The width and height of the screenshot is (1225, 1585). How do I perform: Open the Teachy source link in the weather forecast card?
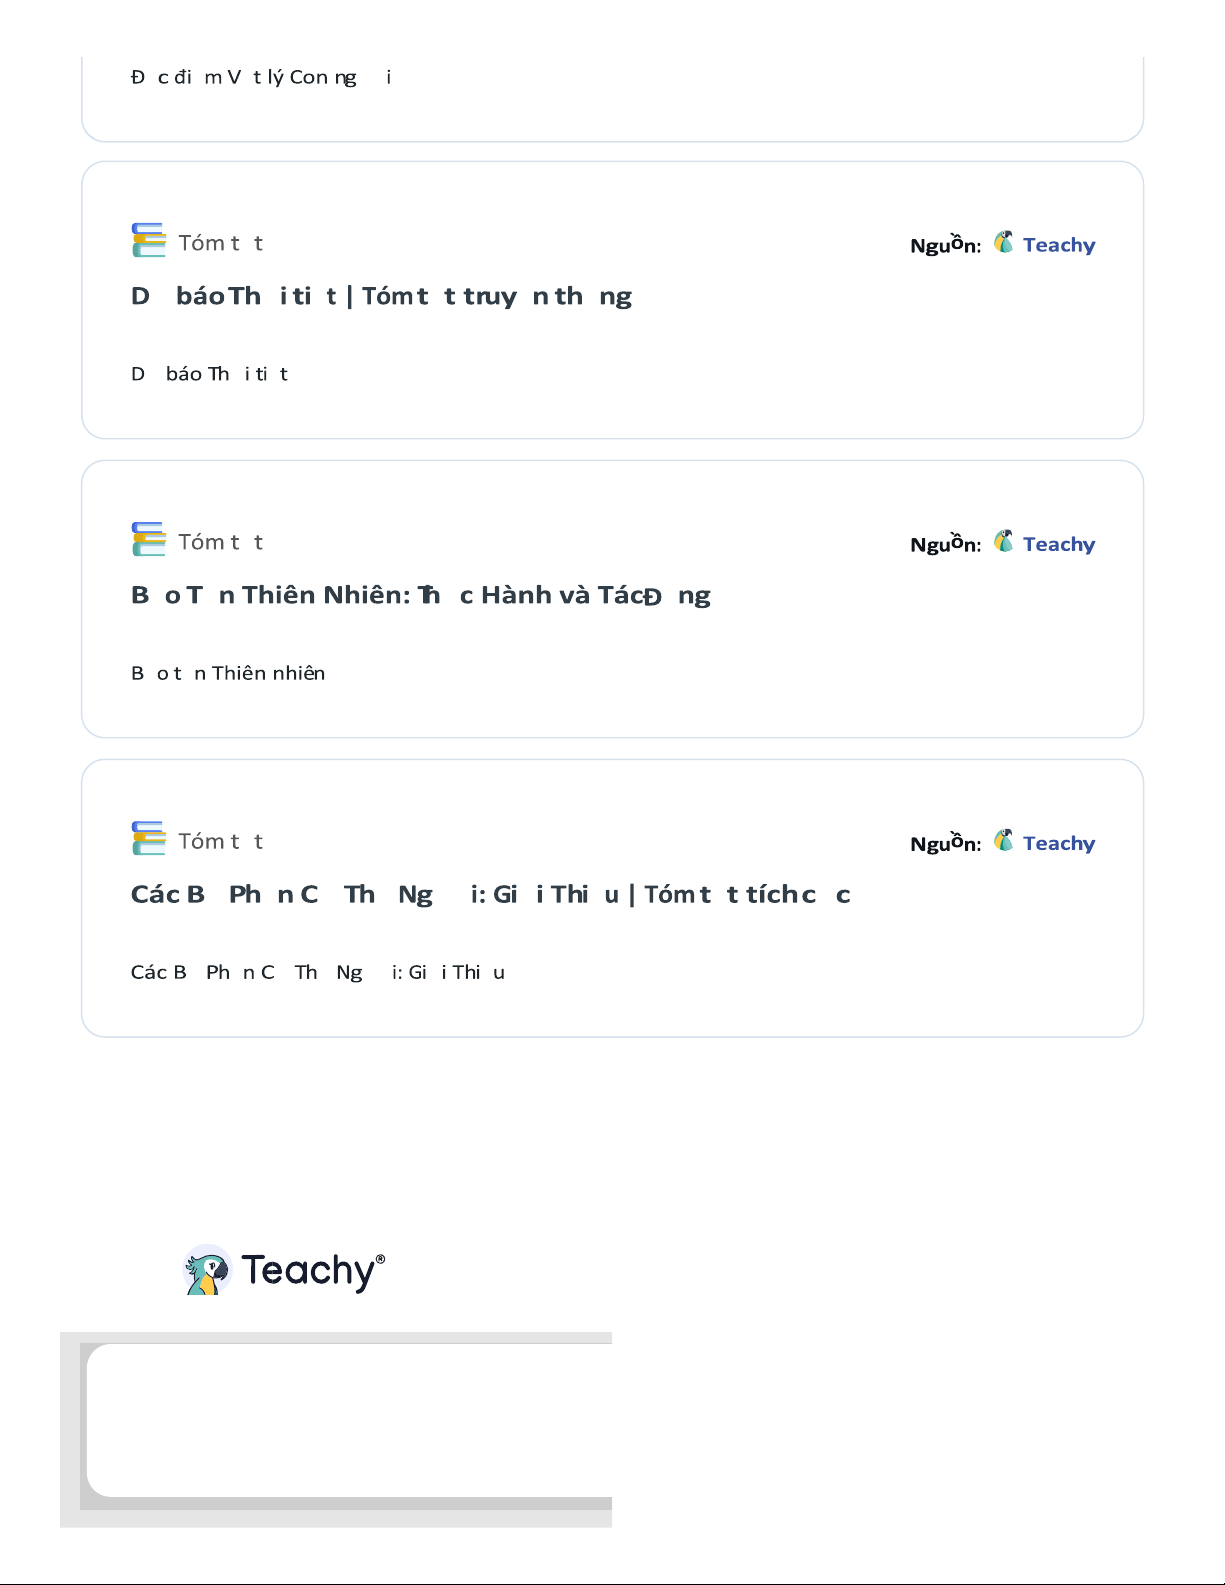1059,245
